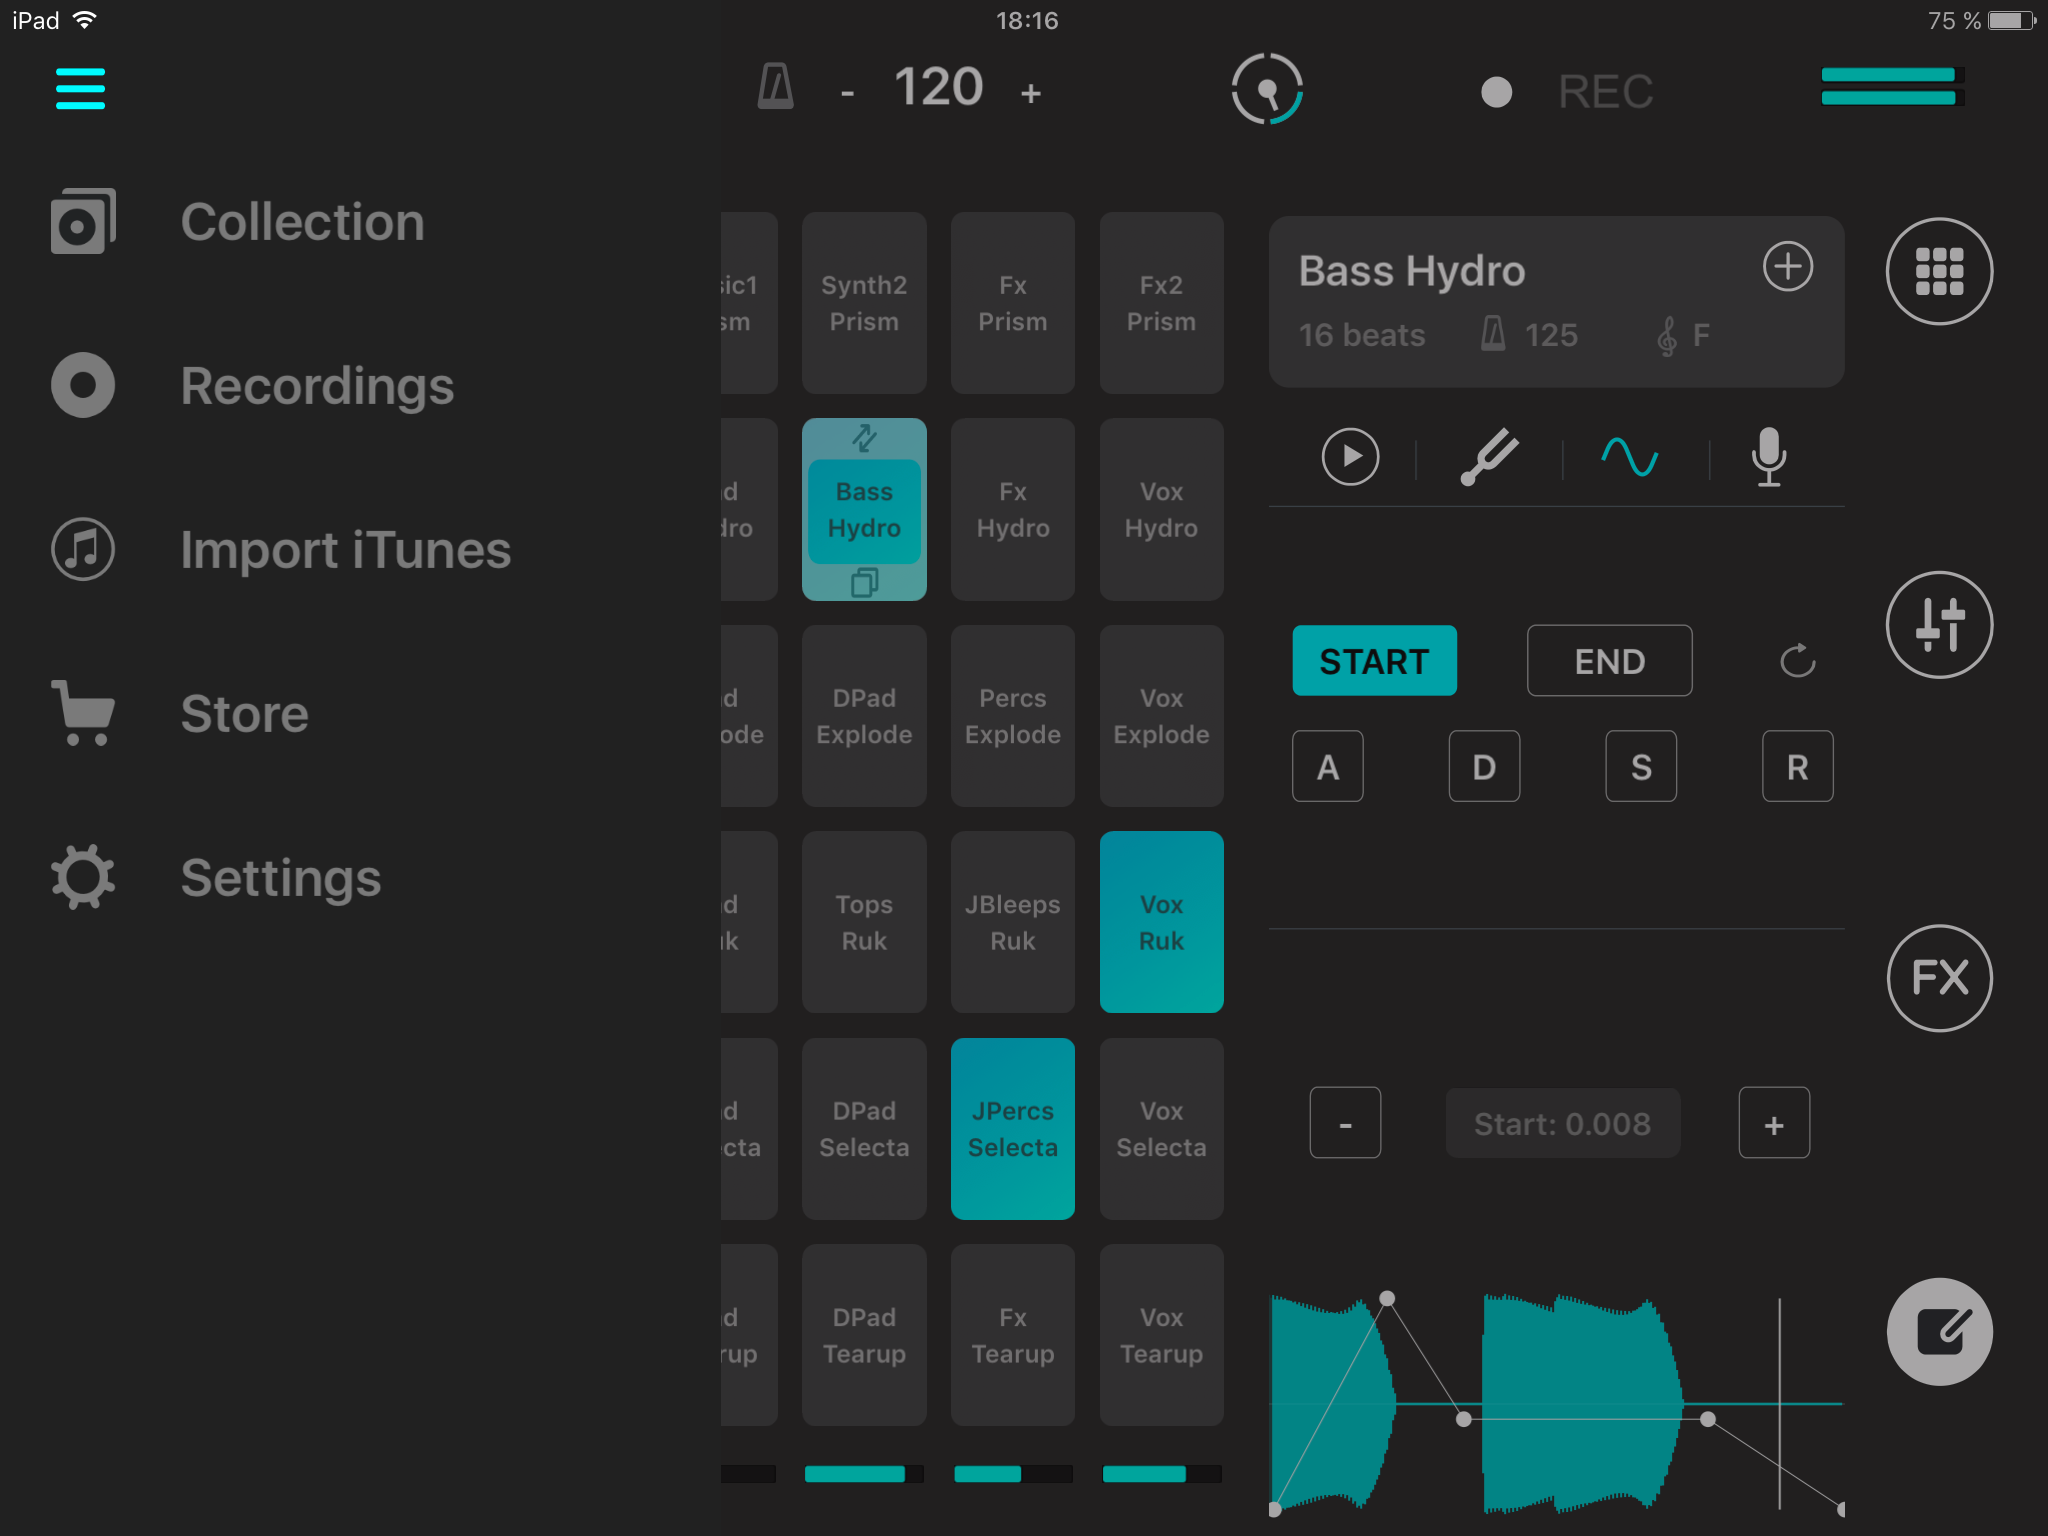Open Collection from the side menu
This screenshot has height=1536, width=2048.
302,222
